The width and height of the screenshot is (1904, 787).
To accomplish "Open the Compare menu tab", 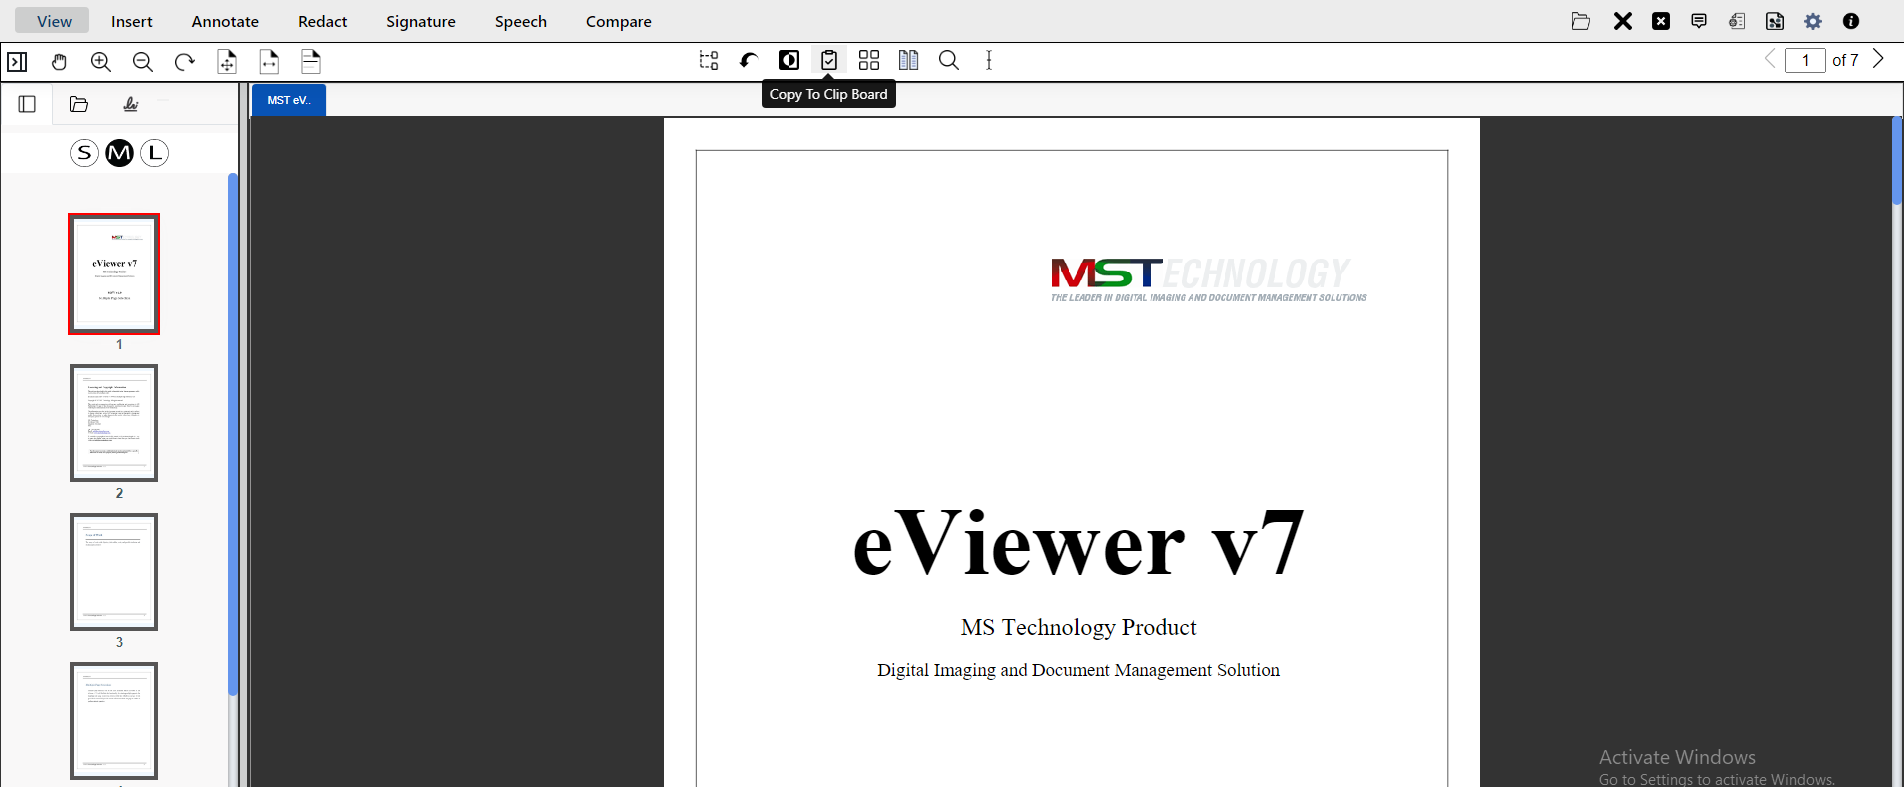I will (619, 21).
